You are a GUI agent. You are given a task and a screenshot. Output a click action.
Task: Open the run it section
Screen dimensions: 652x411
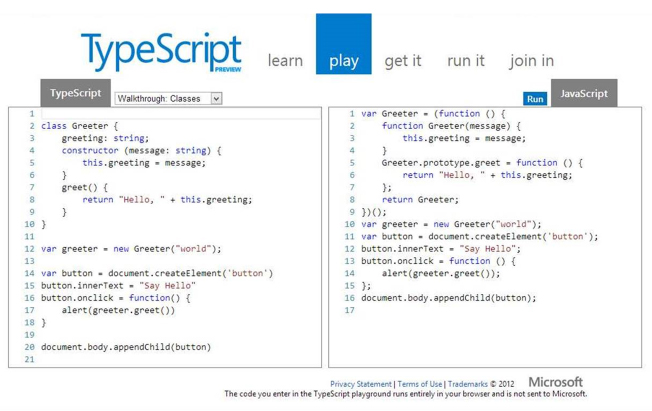(465, 61)
